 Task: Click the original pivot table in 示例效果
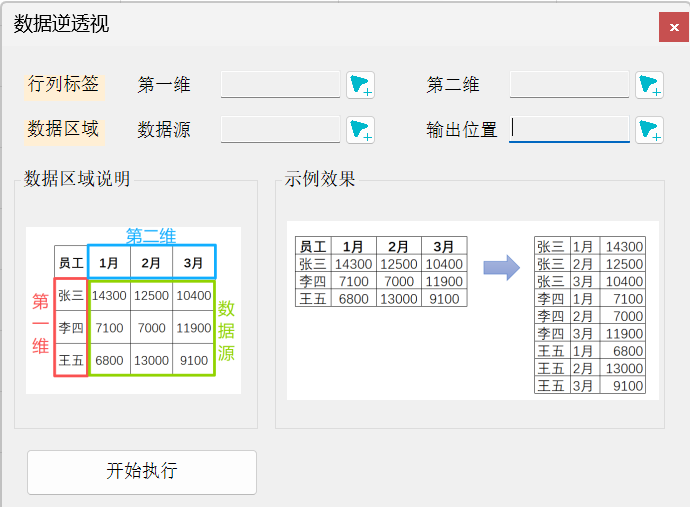pos(381,272)
